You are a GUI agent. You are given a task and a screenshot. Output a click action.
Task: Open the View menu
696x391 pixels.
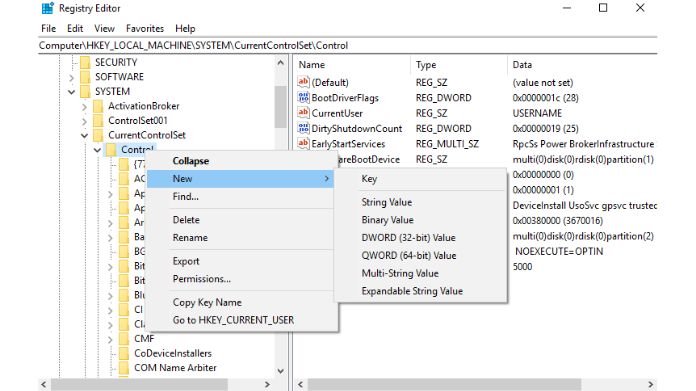click(x=104, y=28)
